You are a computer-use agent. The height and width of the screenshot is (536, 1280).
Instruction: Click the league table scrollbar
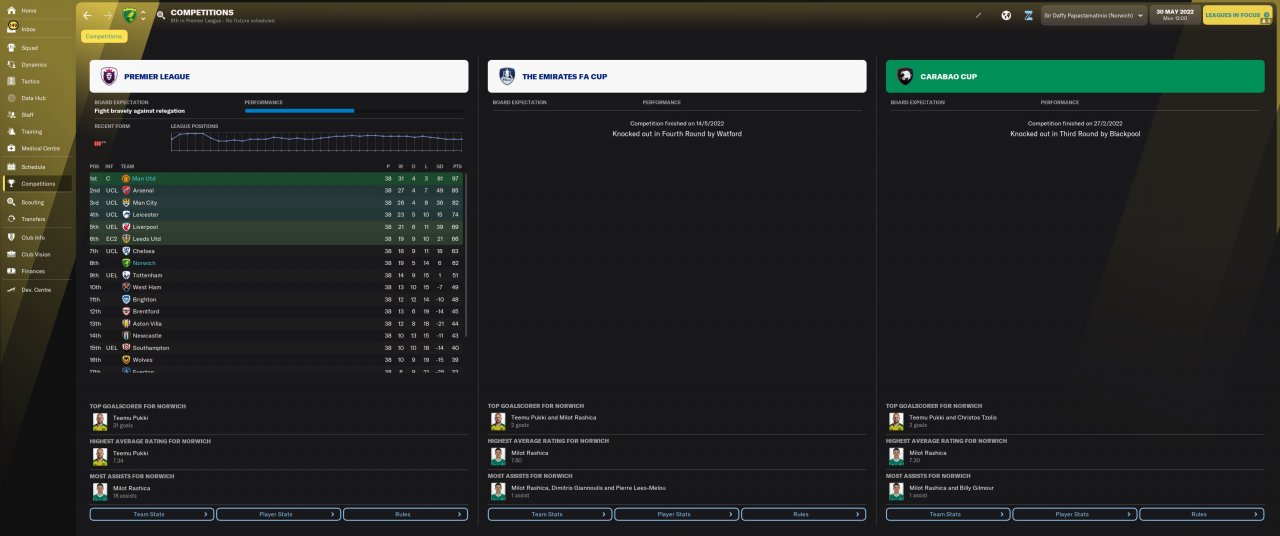[x=466, y=255]
